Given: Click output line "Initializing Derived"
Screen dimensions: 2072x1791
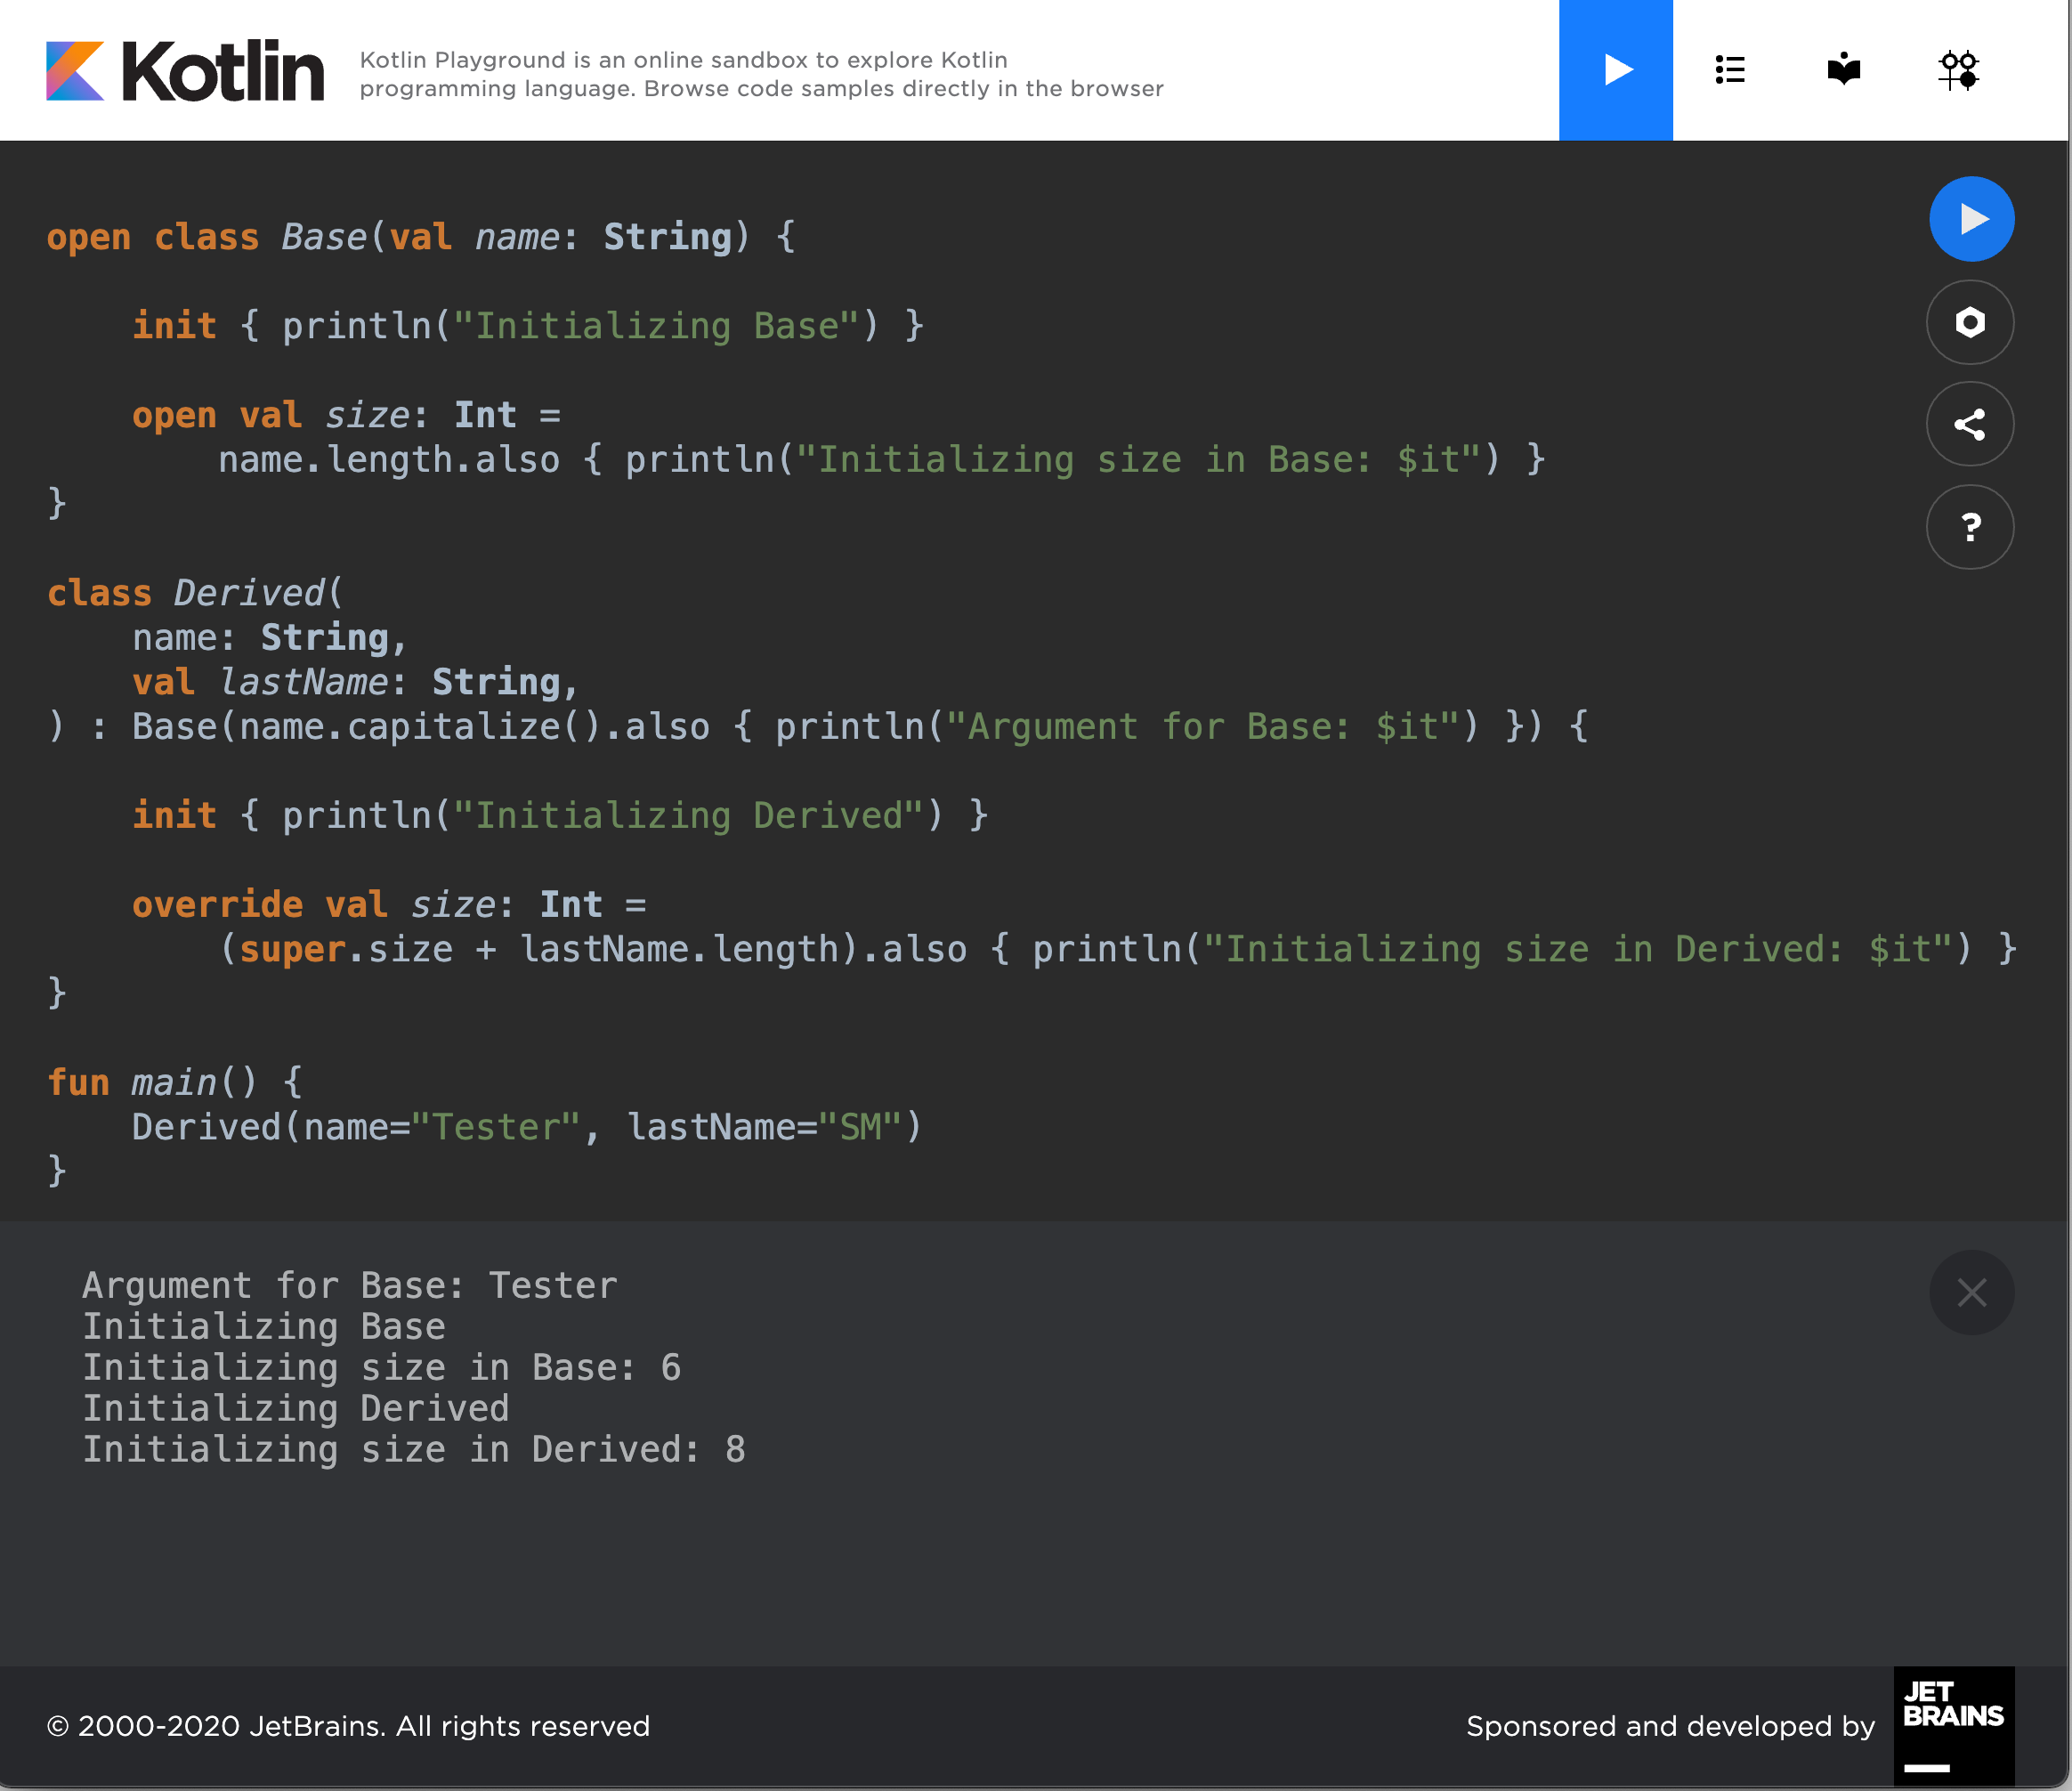Looking at the screenshot, I should (296, 1408).
